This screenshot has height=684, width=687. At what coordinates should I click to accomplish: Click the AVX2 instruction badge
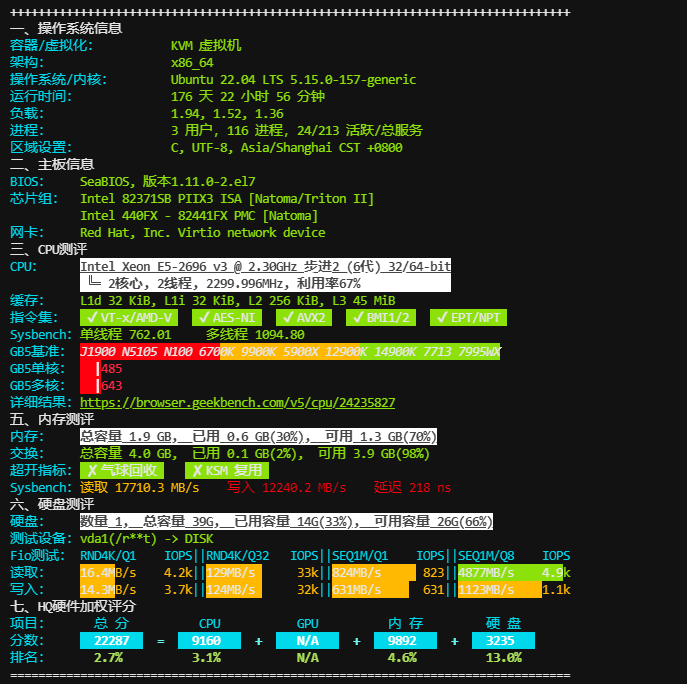[x=304, y=318]
